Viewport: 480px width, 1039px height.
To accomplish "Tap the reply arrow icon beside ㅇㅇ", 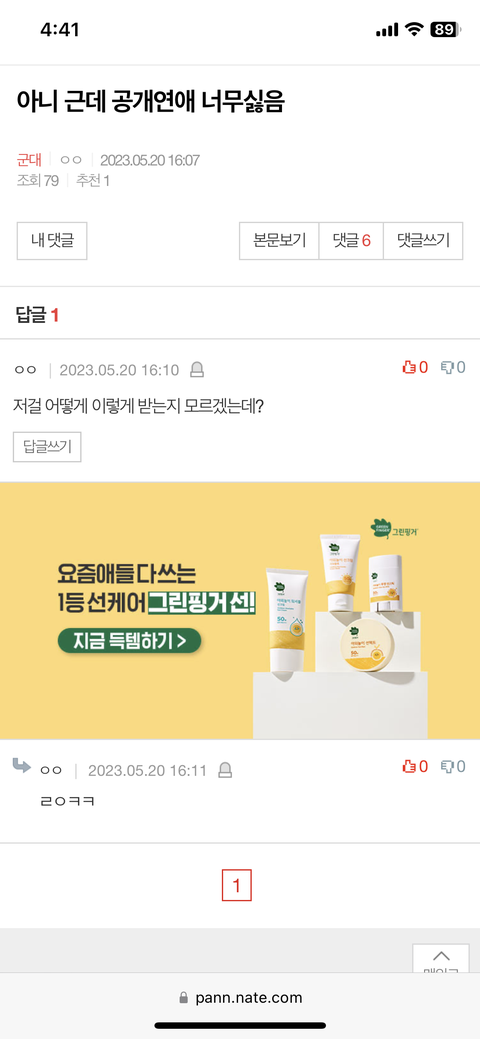I will click(22, 767).
